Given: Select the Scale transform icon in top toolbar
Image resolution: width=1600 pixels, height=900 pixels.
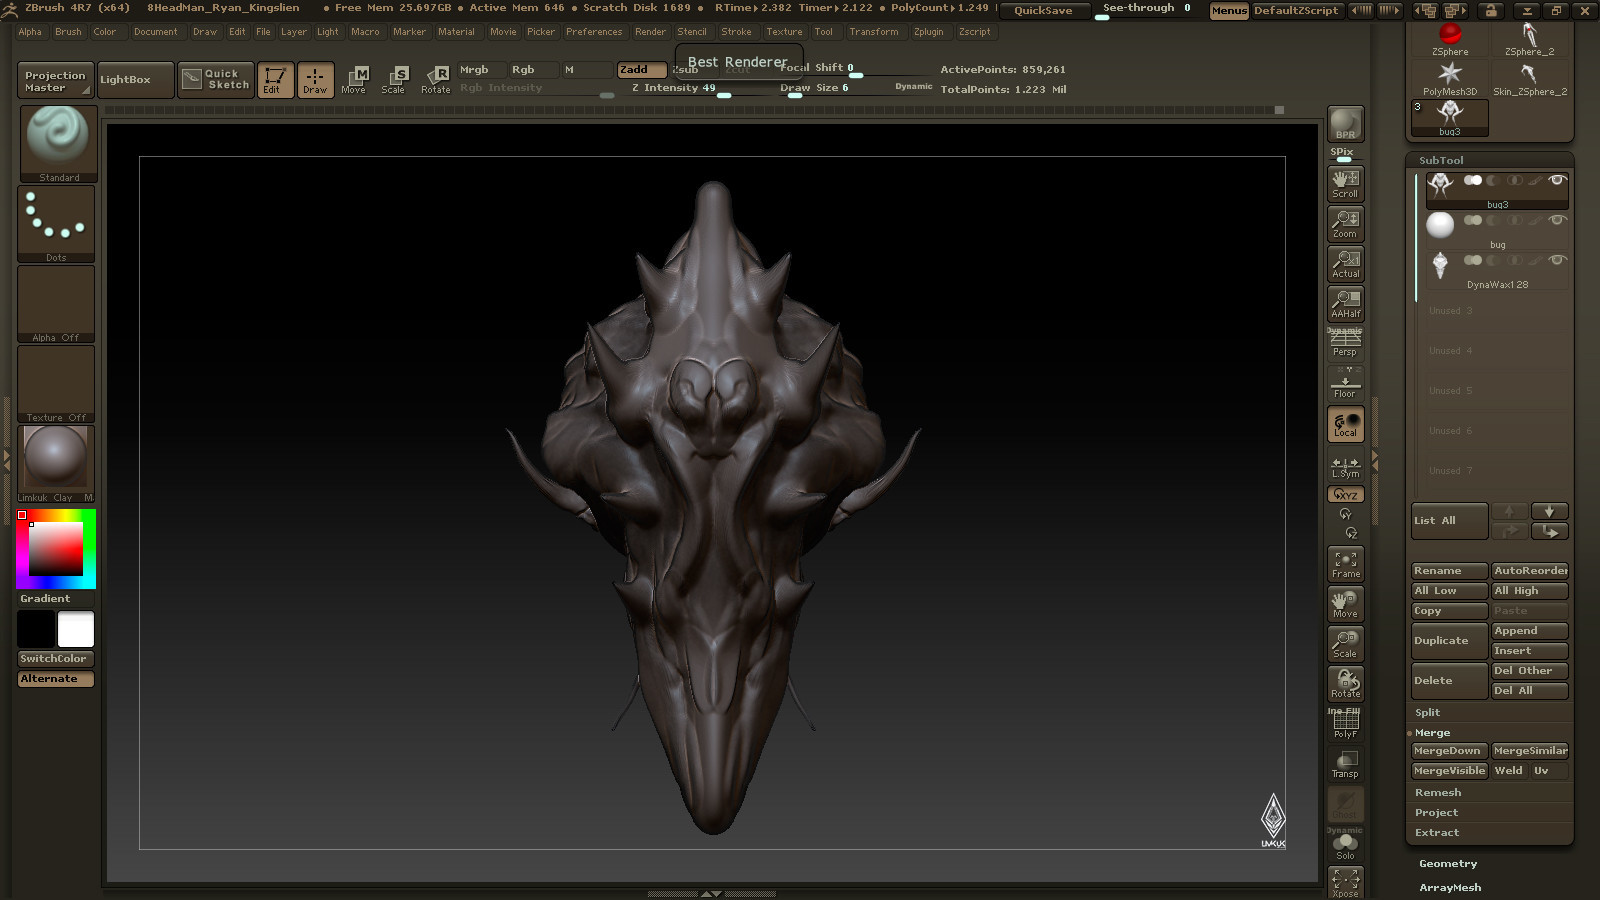Looking at the screenshot, I should [394, 80].
